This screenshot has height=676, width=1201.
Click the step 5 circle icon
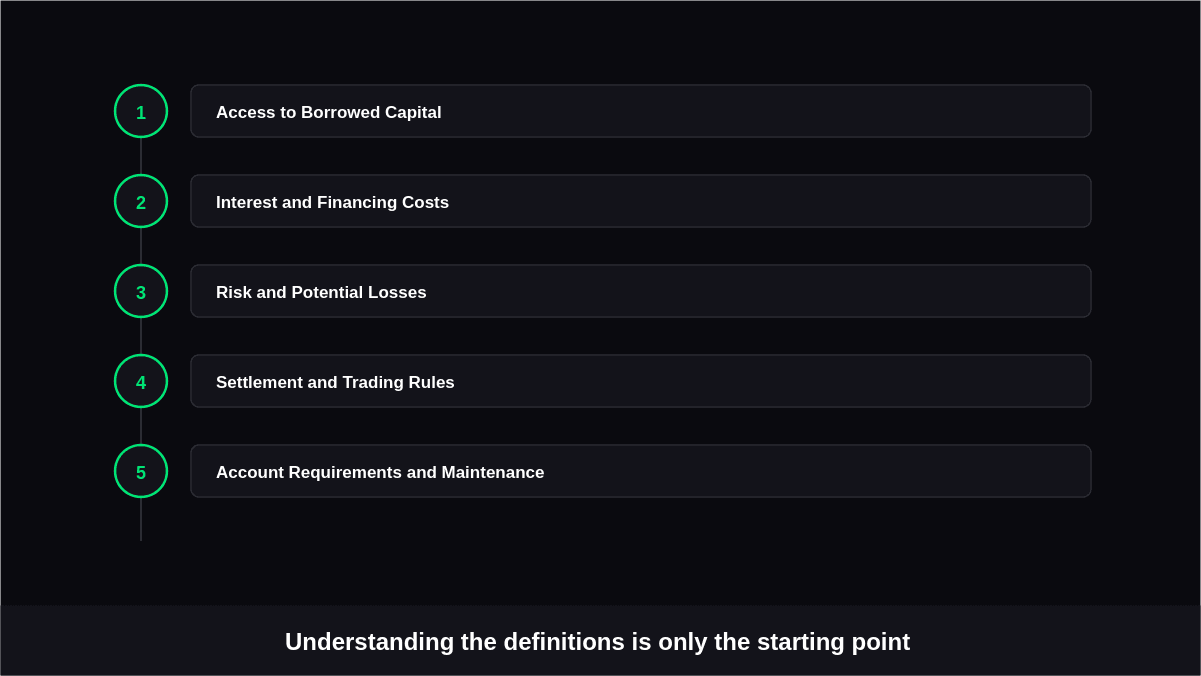tap(141, 471)
